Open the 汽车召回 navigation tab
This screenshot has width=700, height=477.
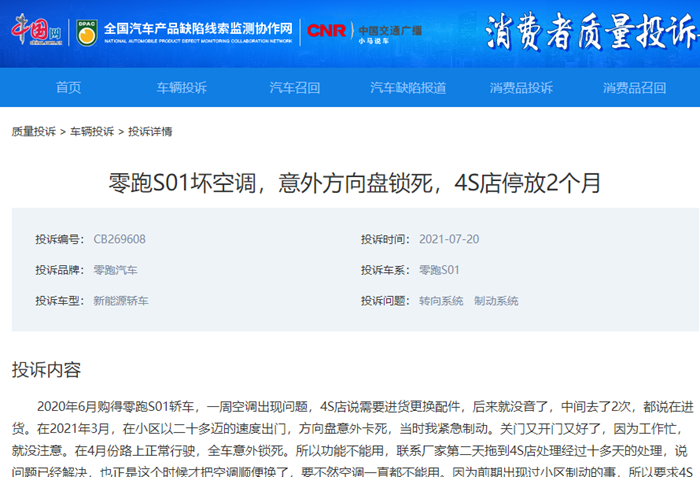(x=295, y=88)
